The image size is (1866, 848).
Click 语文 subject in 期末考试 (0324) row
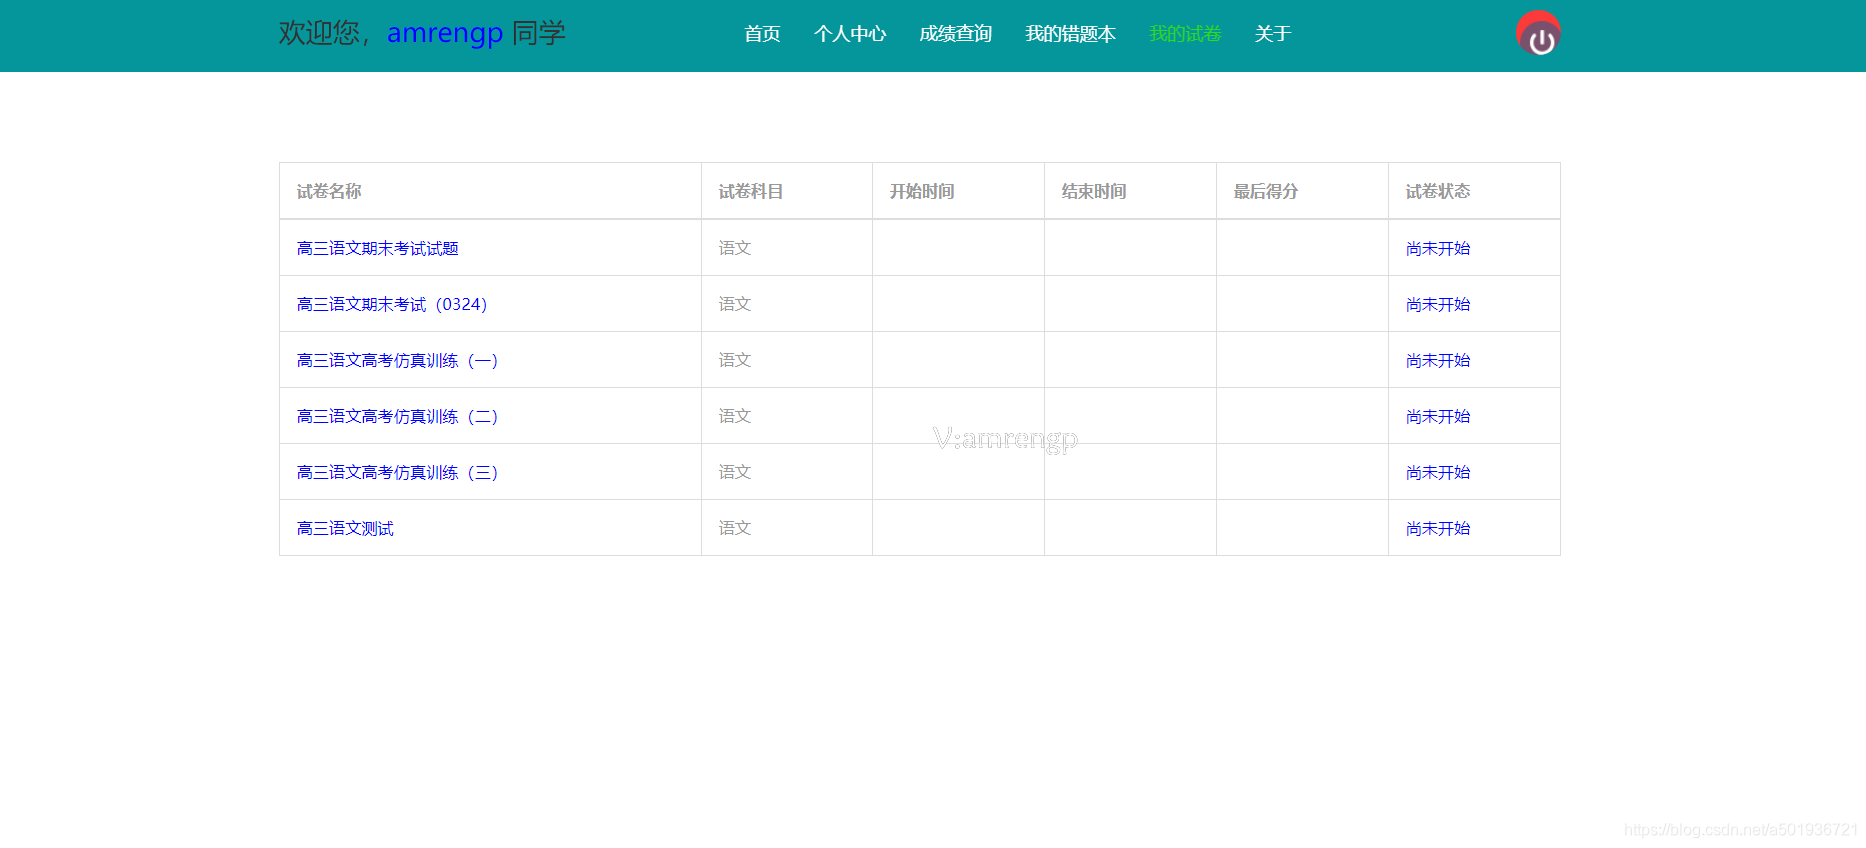click(735, 304)
